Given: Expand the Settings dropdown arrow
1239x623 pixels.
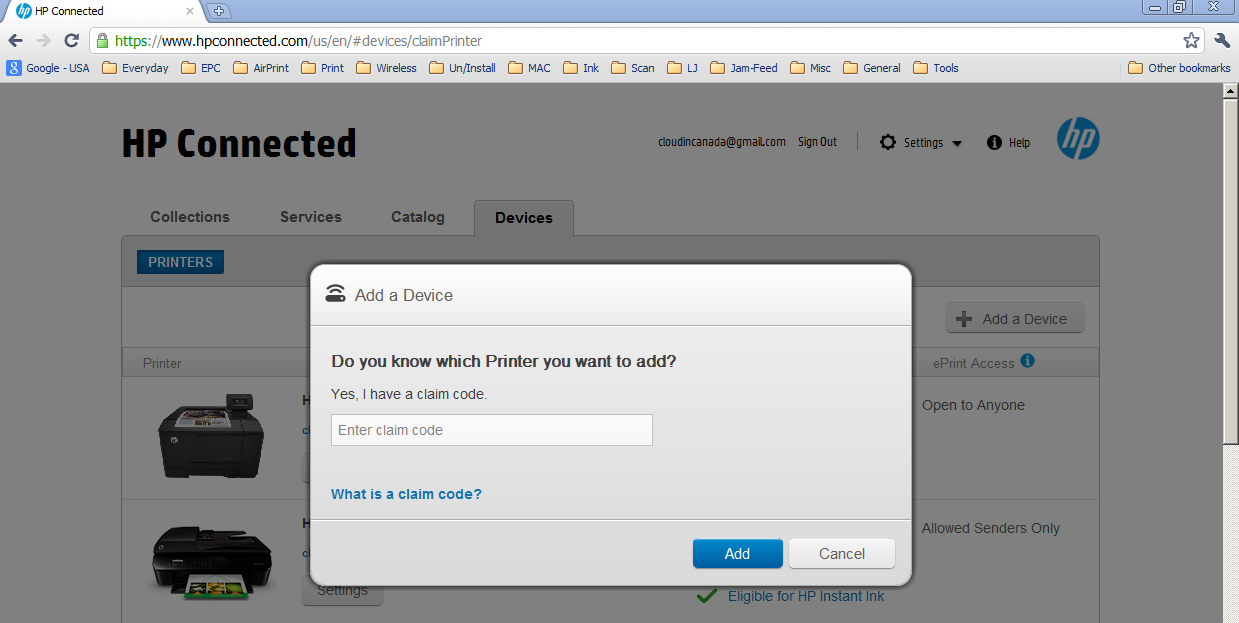Looking at the screenshot, I should [x=957, y=144].
